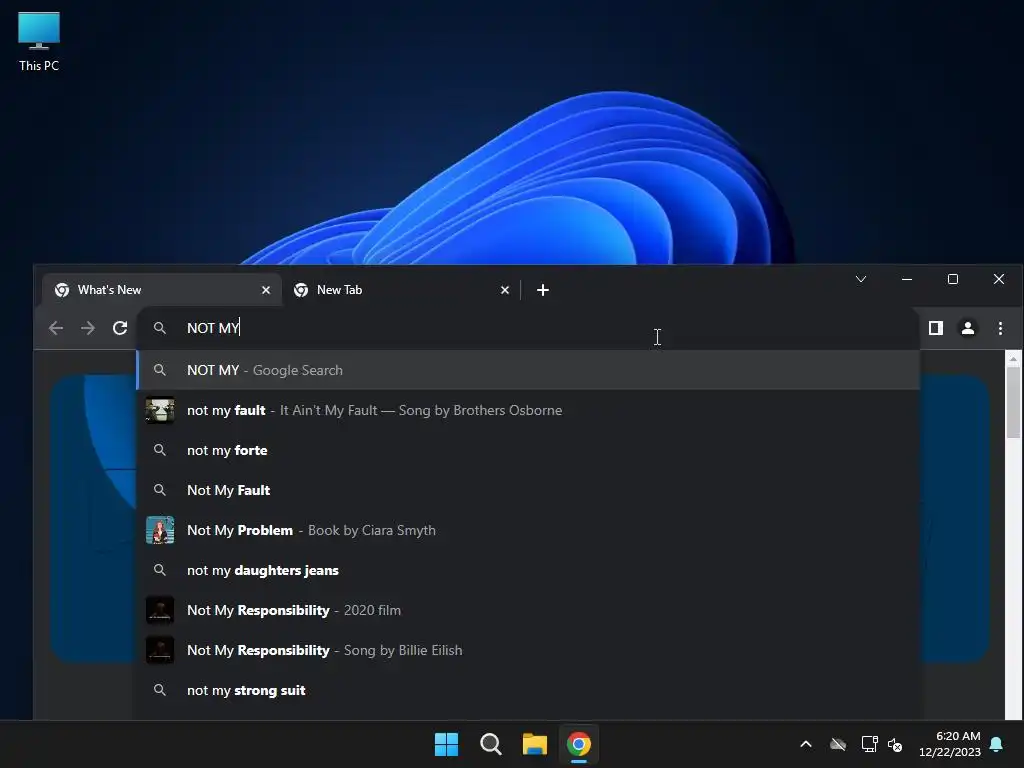Expand the tab search chevron
Image resolution: width=1024 pixels, height=768 pixels.
(861, 279)
